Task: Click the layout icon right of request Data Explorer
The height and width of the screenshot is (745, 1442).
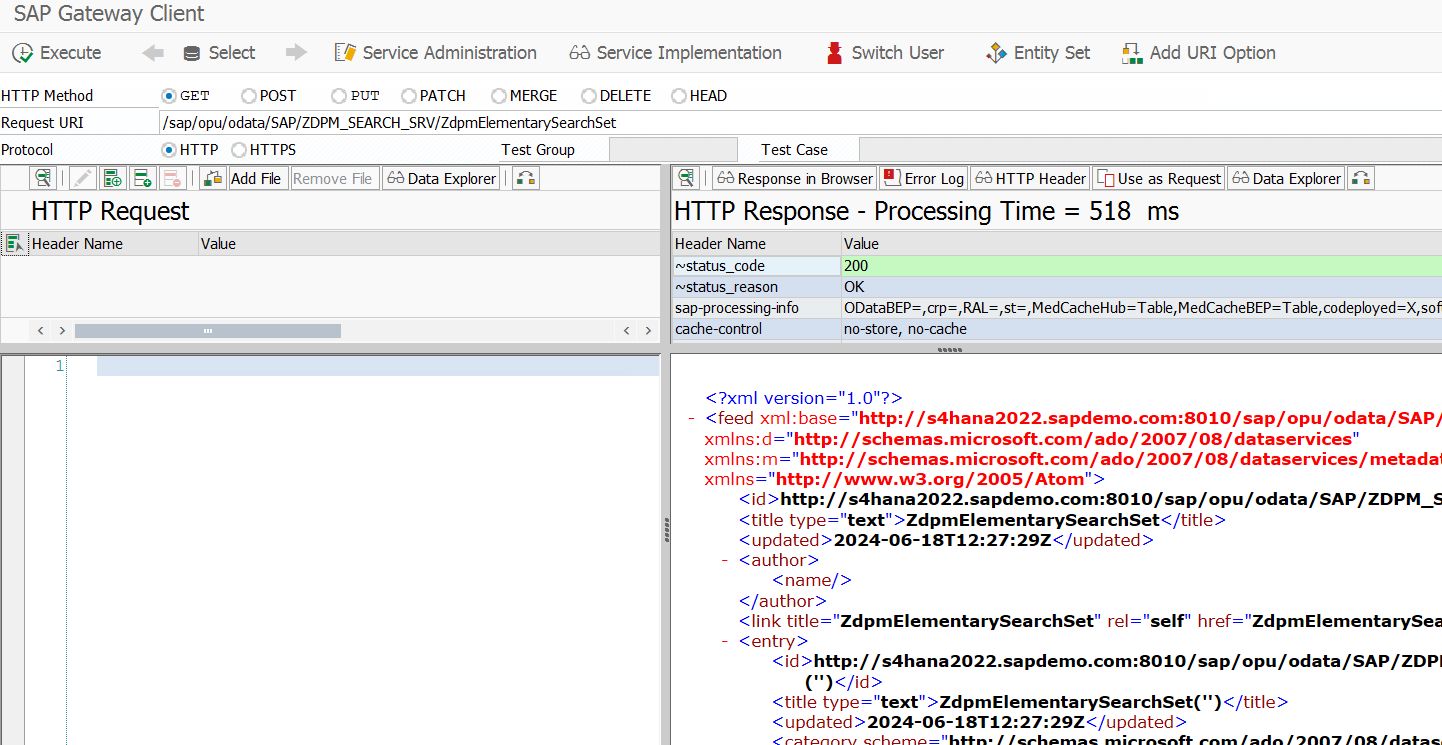Action: tap(526, 178)
